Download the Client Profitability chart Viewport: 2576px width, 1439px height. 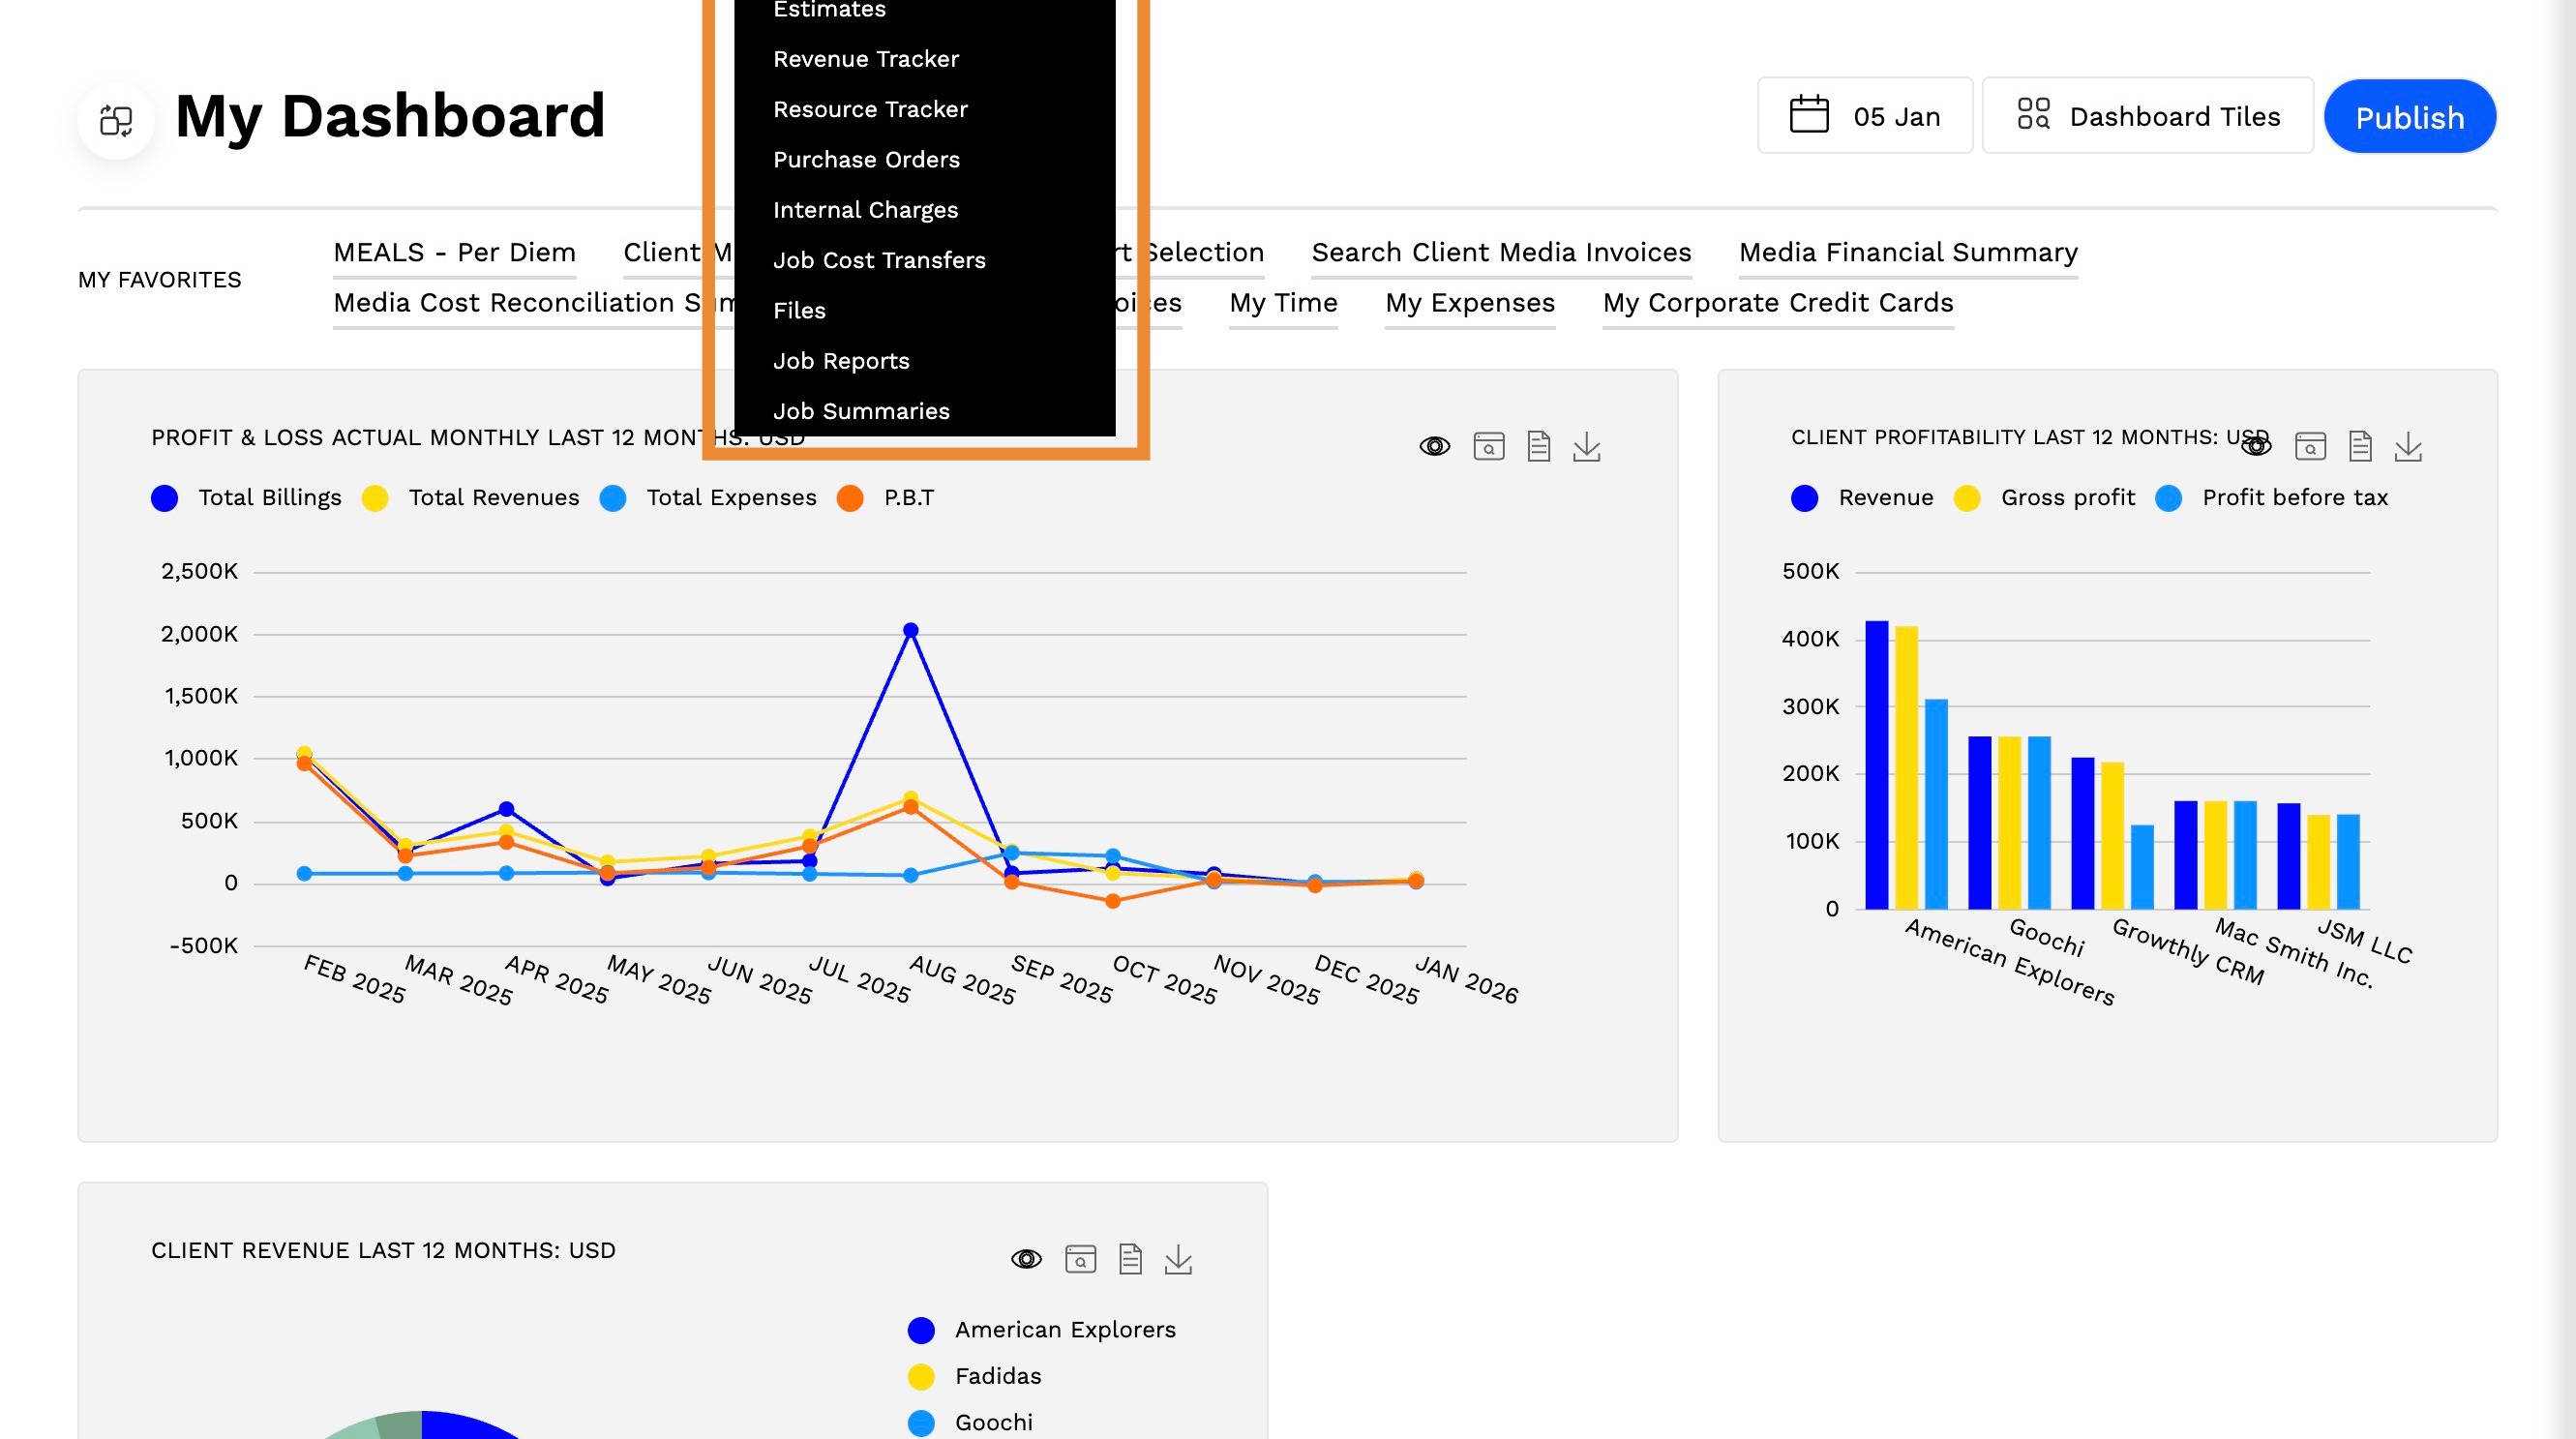coord(2407,447)
